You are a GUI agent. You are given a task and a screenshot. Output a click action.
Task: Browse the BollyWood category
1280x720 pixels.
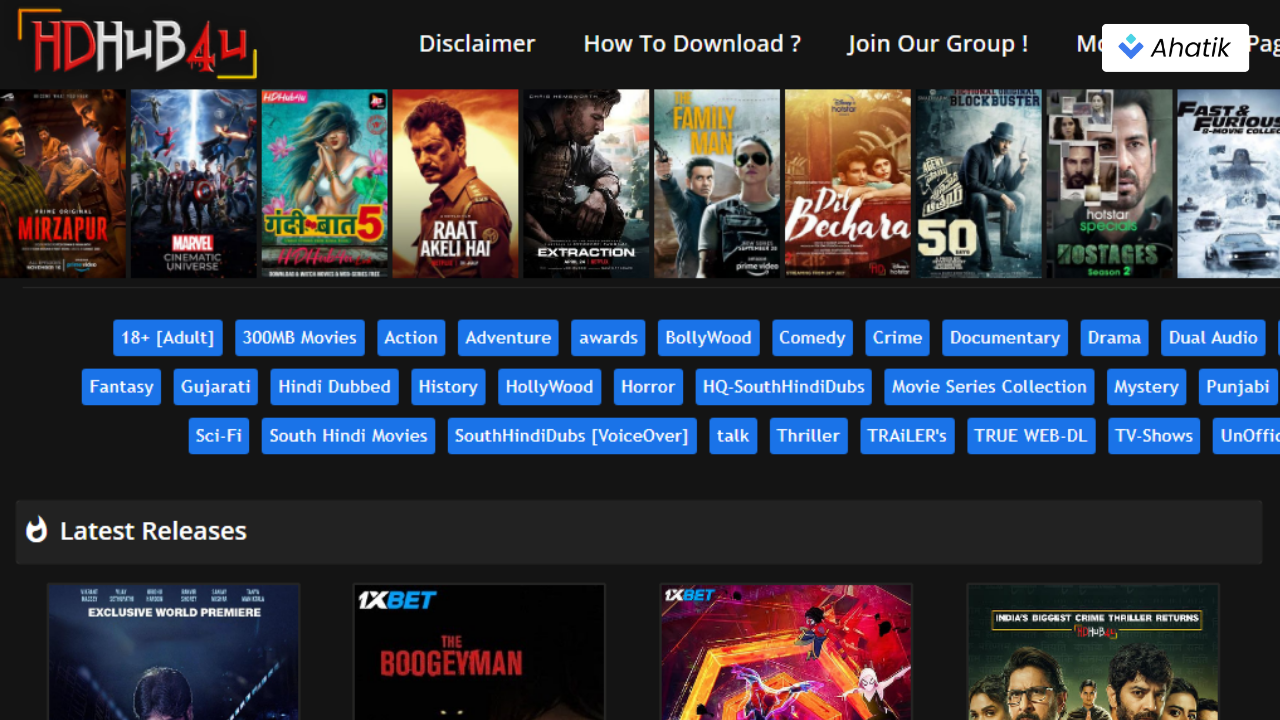[709, 338]
